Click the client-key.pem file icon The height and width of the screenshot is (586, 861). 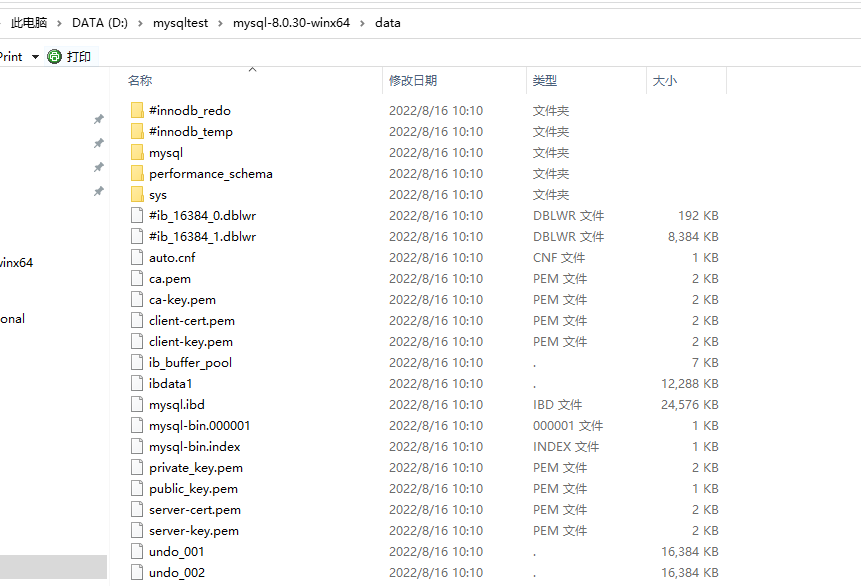tap(137, 341)
